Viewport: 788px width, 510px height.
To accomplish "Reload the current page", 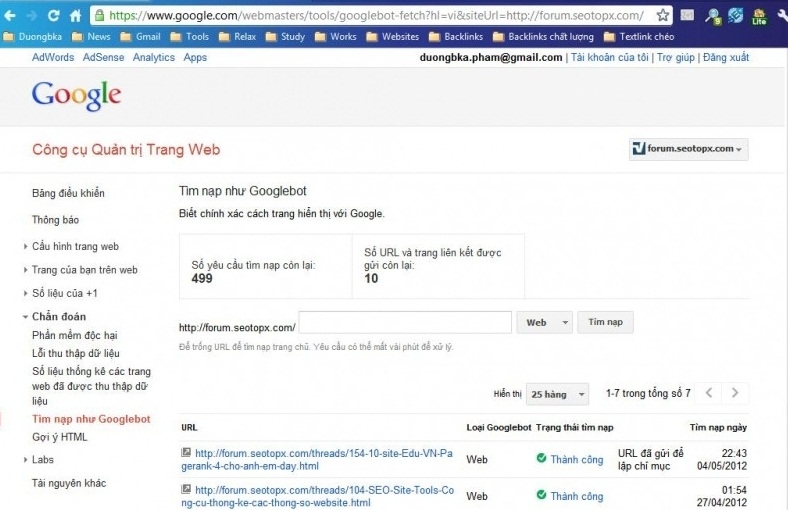I will (x=53, y=15).
